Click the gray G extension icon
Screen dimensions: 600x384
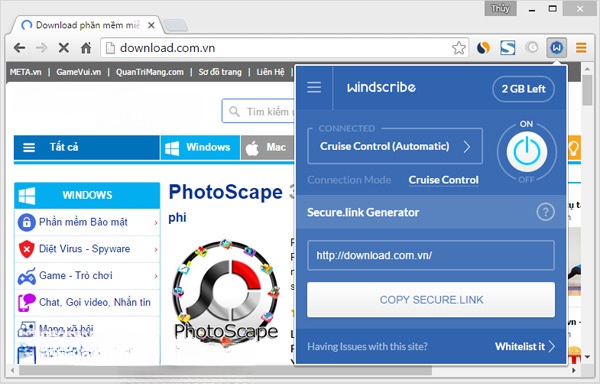(532, 47)
